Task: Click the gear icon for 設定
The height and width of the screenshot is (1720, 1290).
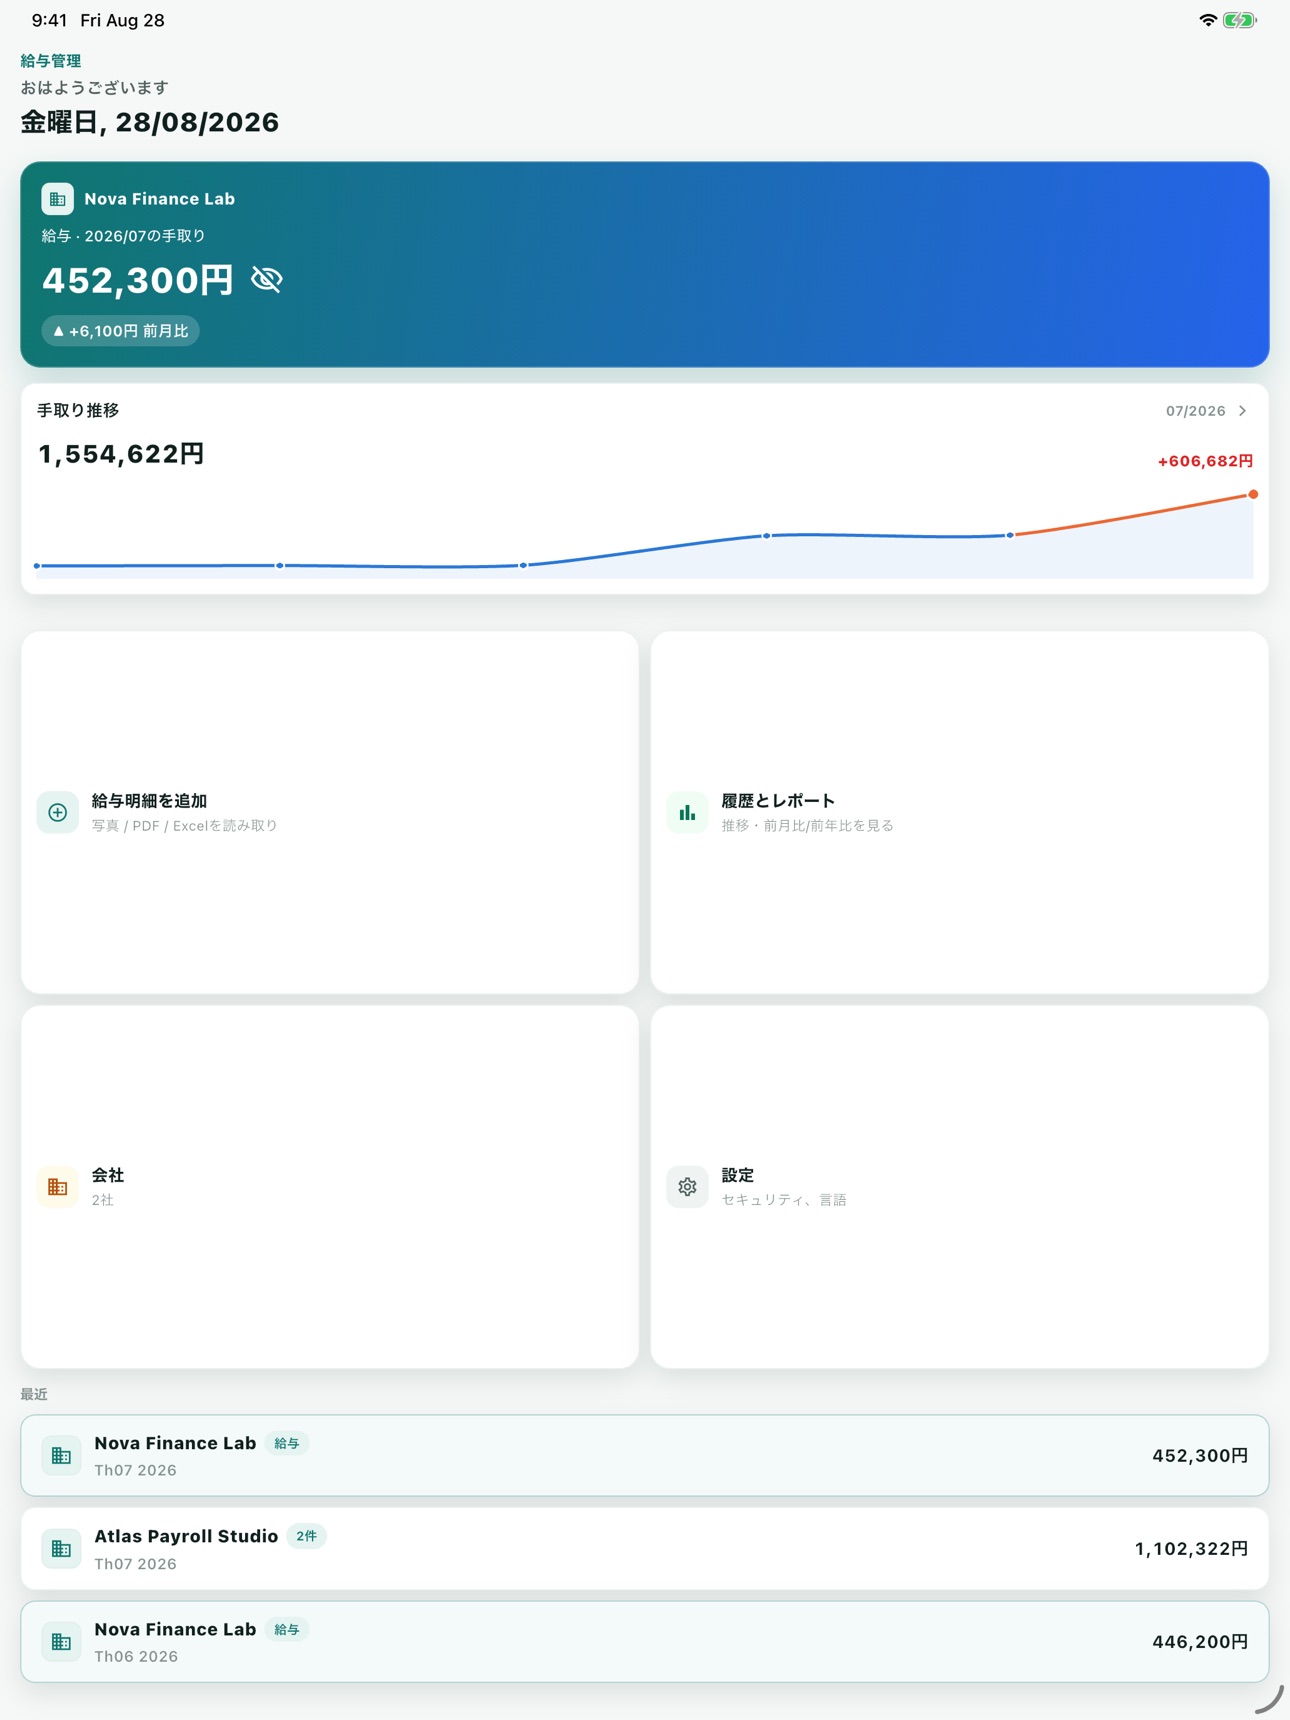Action: pyautogui.click(x=687, y=1187)
